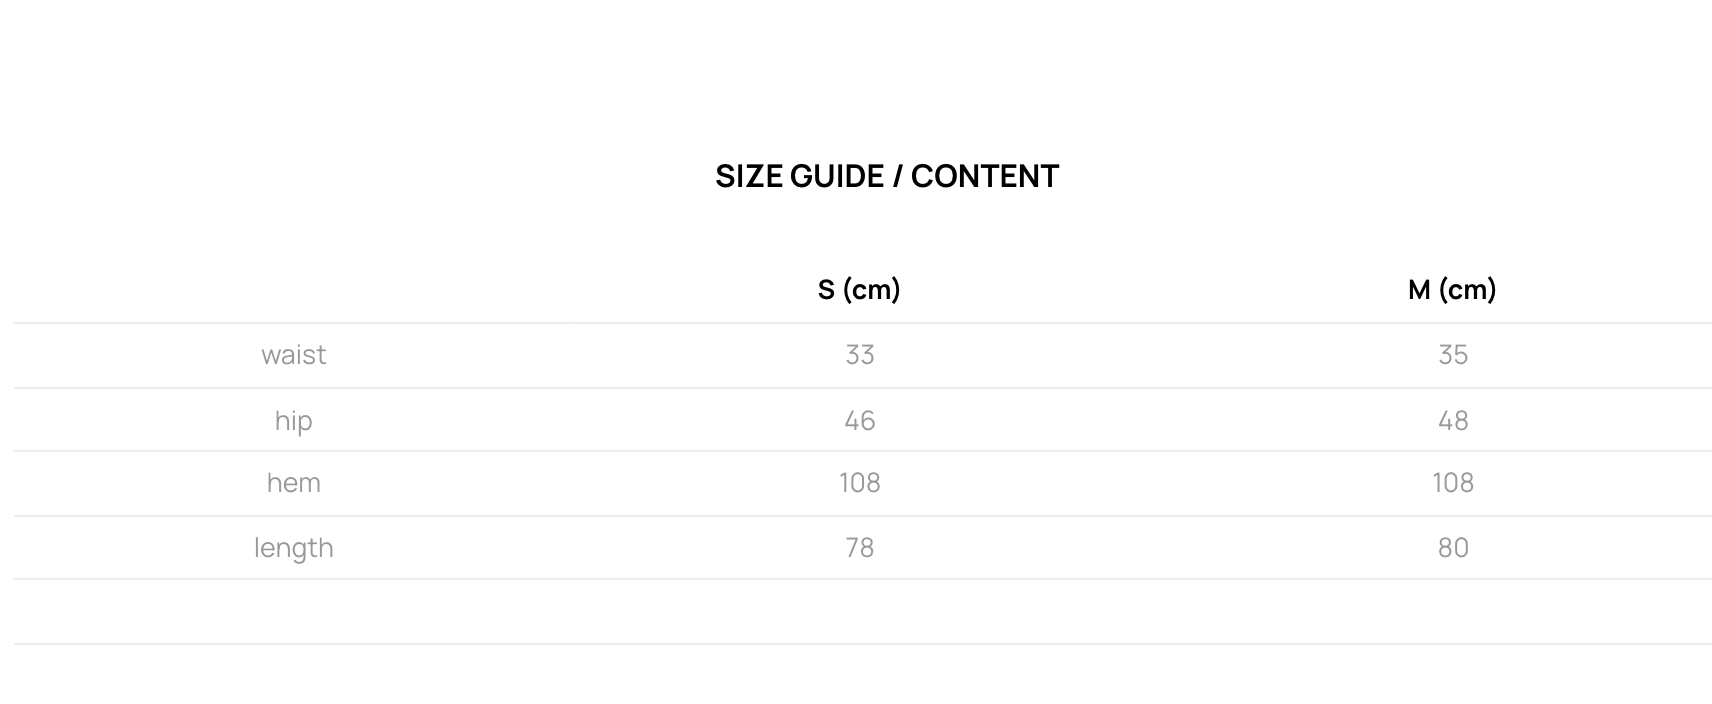Click empty cell below the length label

(293, 611)
